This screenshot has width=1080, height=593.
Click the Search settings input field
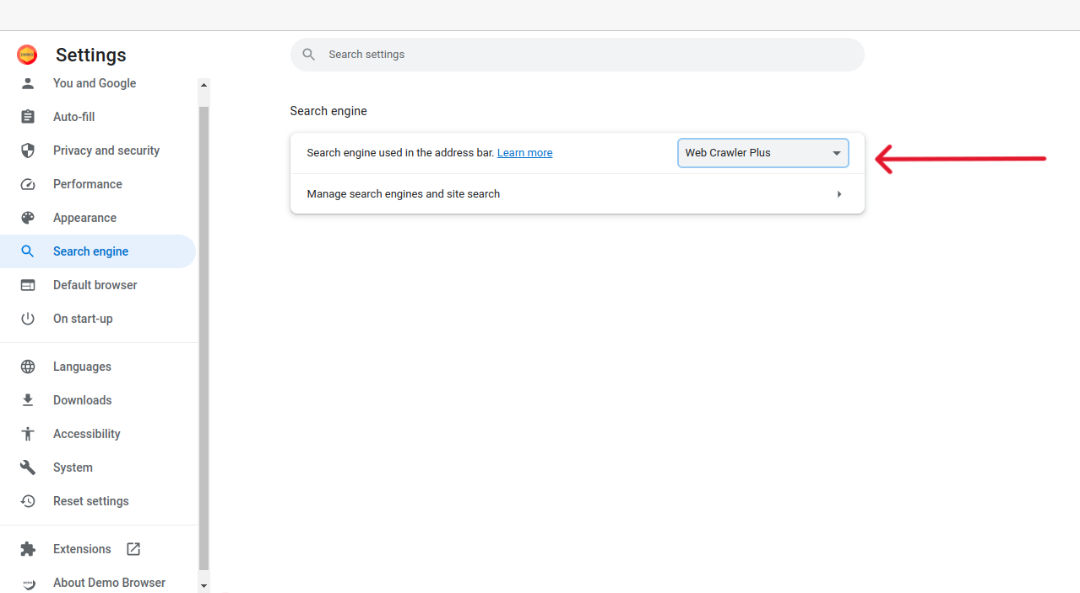click(577, 54)
